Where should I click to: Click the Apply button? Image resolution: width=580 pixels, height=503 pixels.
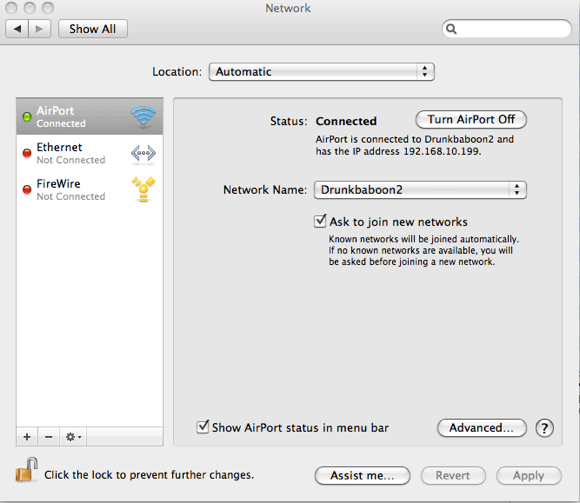coord(529,475)
